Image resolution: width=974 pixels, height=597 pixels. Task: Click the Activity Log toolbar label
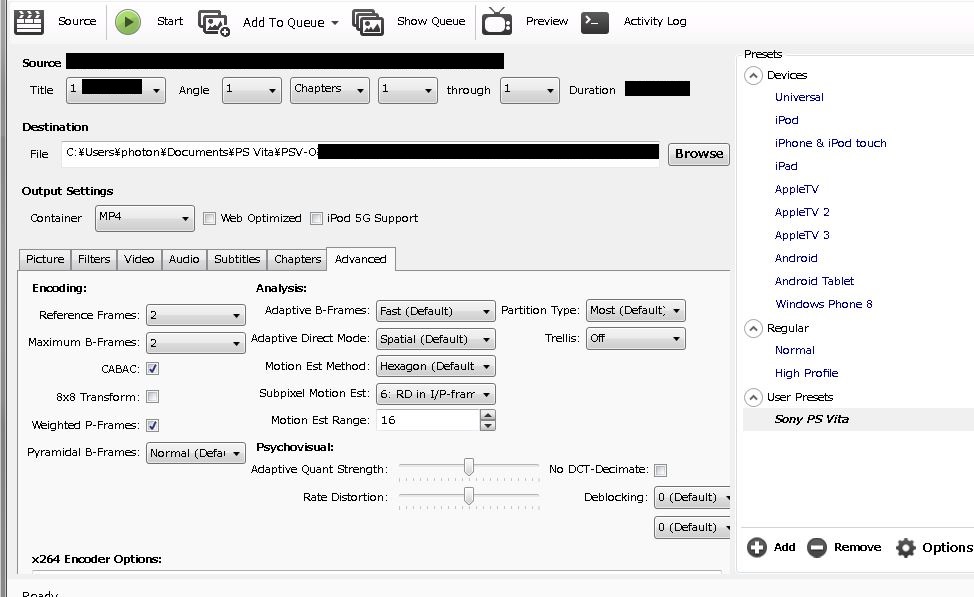[655, 21]
